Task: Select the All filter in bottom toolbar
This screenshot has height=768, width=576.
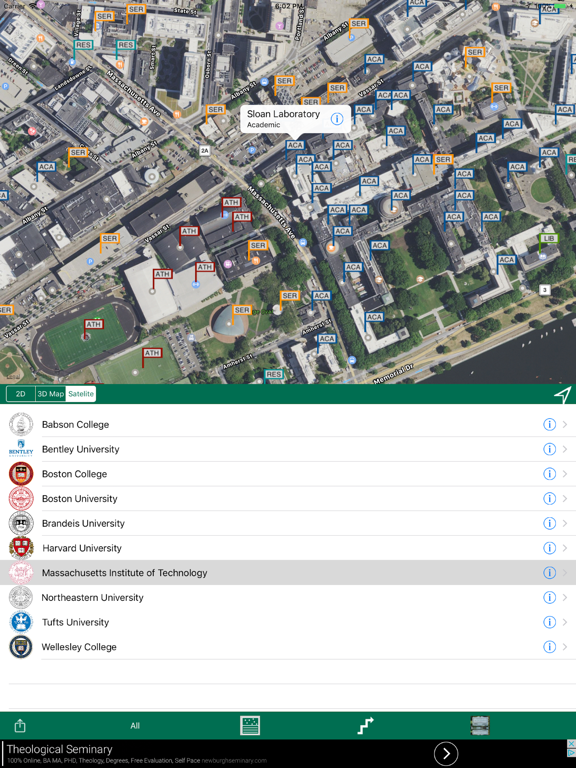Action: (135, 726)
